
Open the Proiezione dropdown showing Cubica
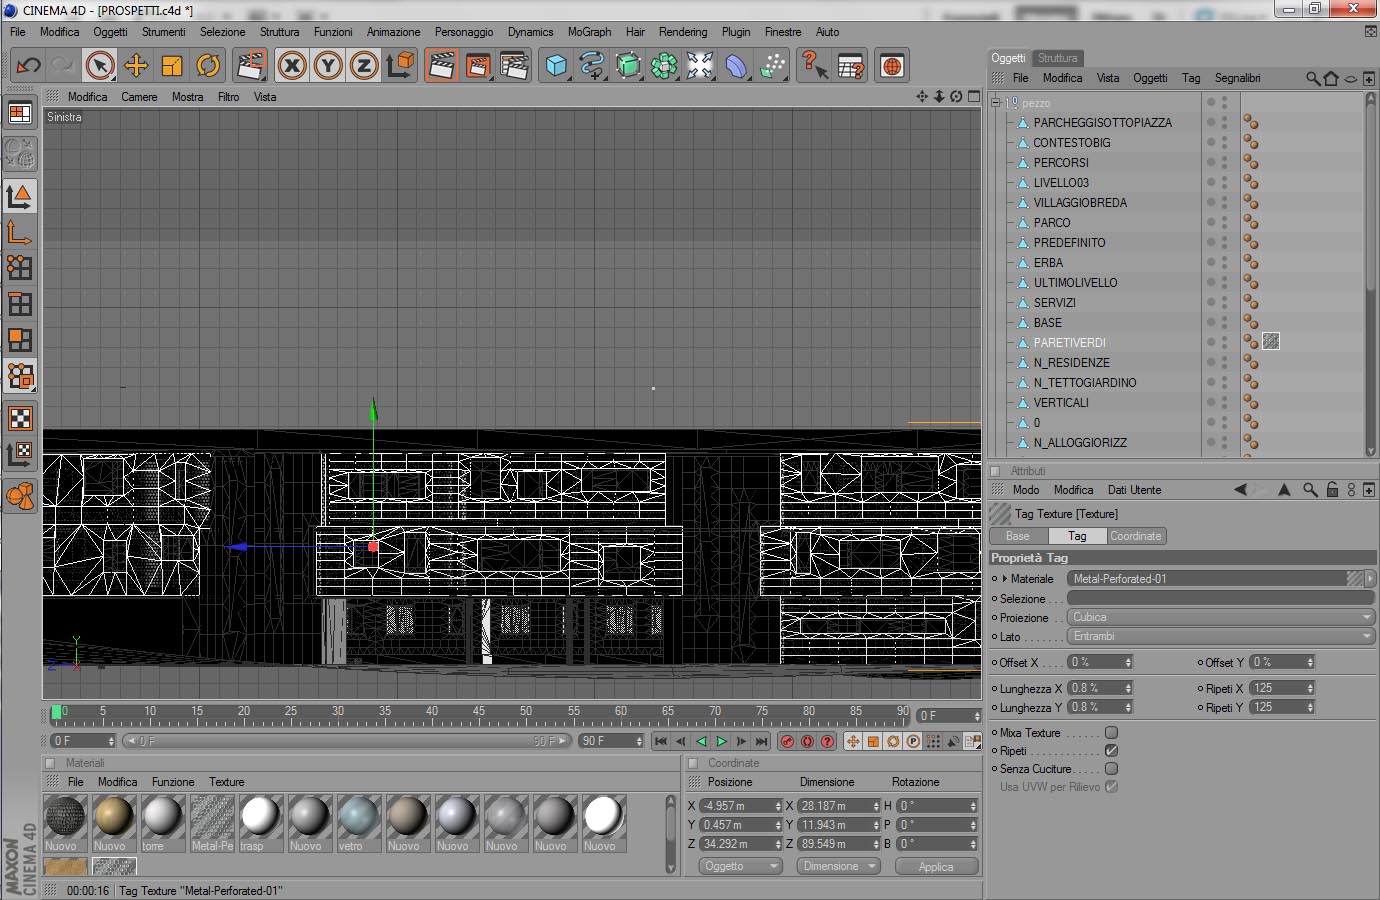click(1220, 617)
